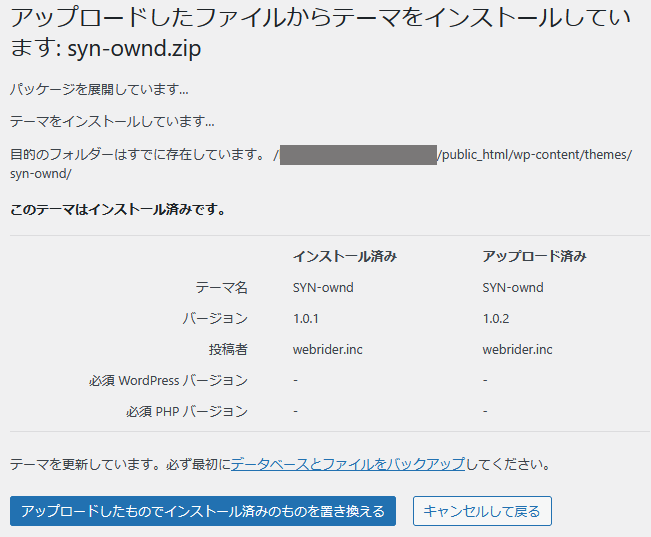
Task: Select the アップロード済み column header
Action: (534, 256)
